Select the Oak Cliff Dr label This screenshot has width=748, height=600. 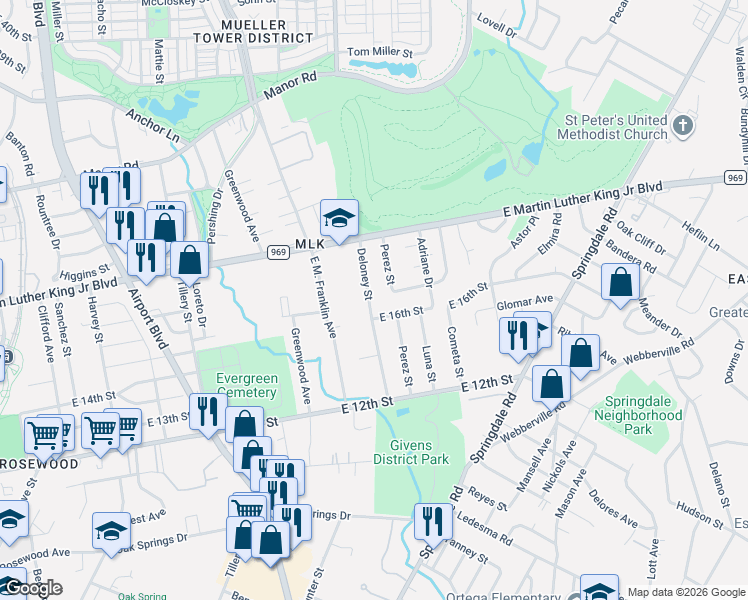(641, 238)
